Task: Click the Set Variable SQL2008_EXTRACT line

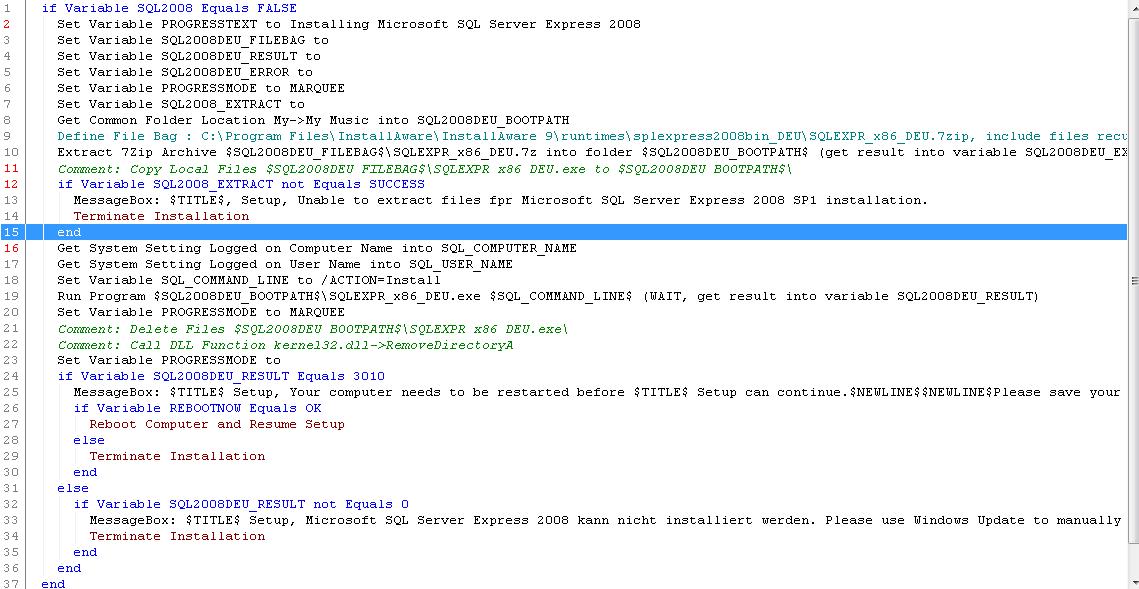Action: [181, 104]
